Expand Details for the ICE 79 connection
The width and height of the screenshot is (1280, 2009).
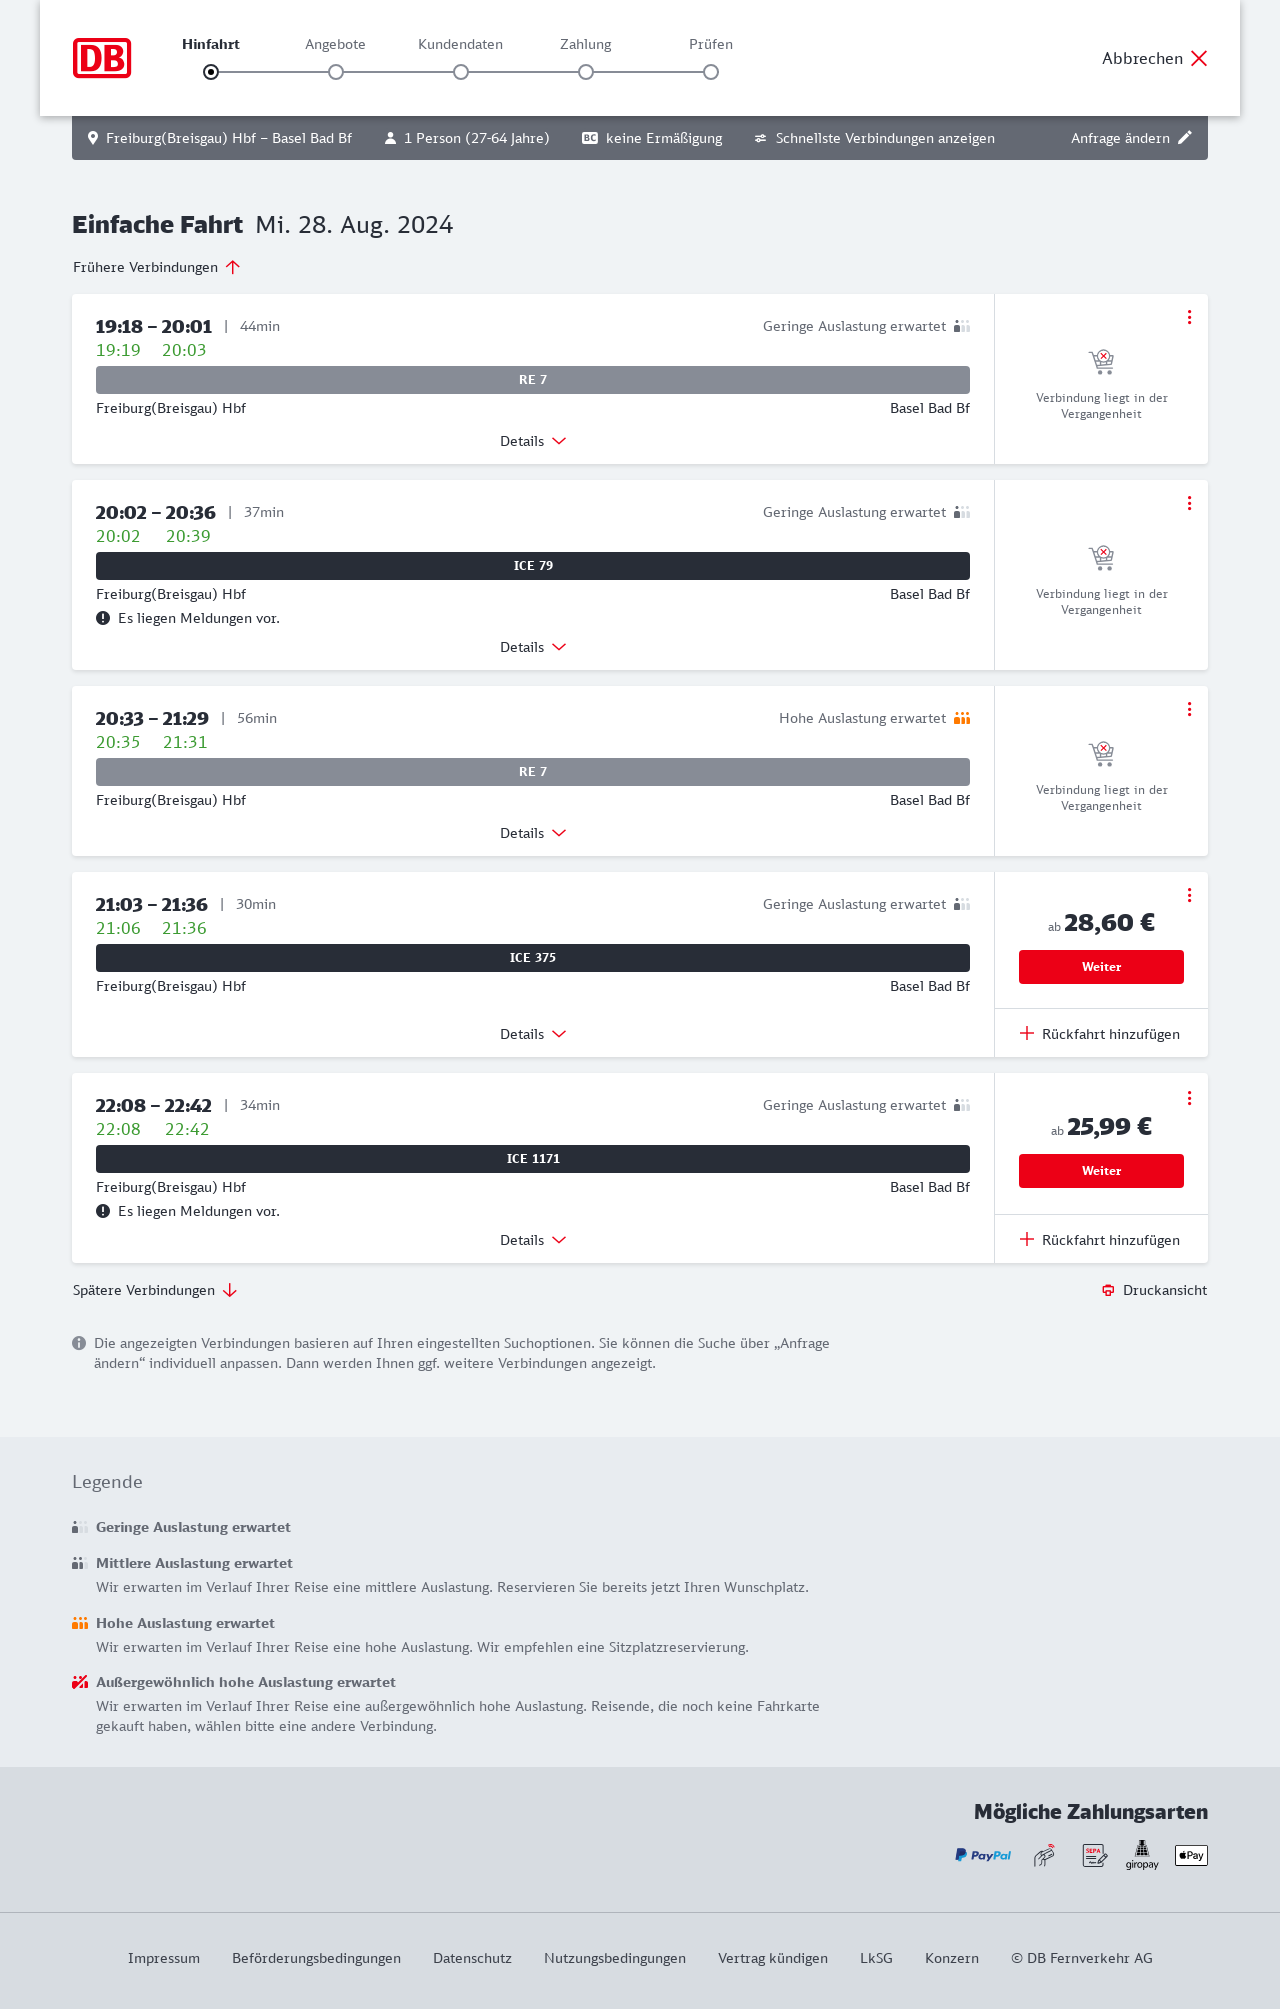click(x=533, y=647)
